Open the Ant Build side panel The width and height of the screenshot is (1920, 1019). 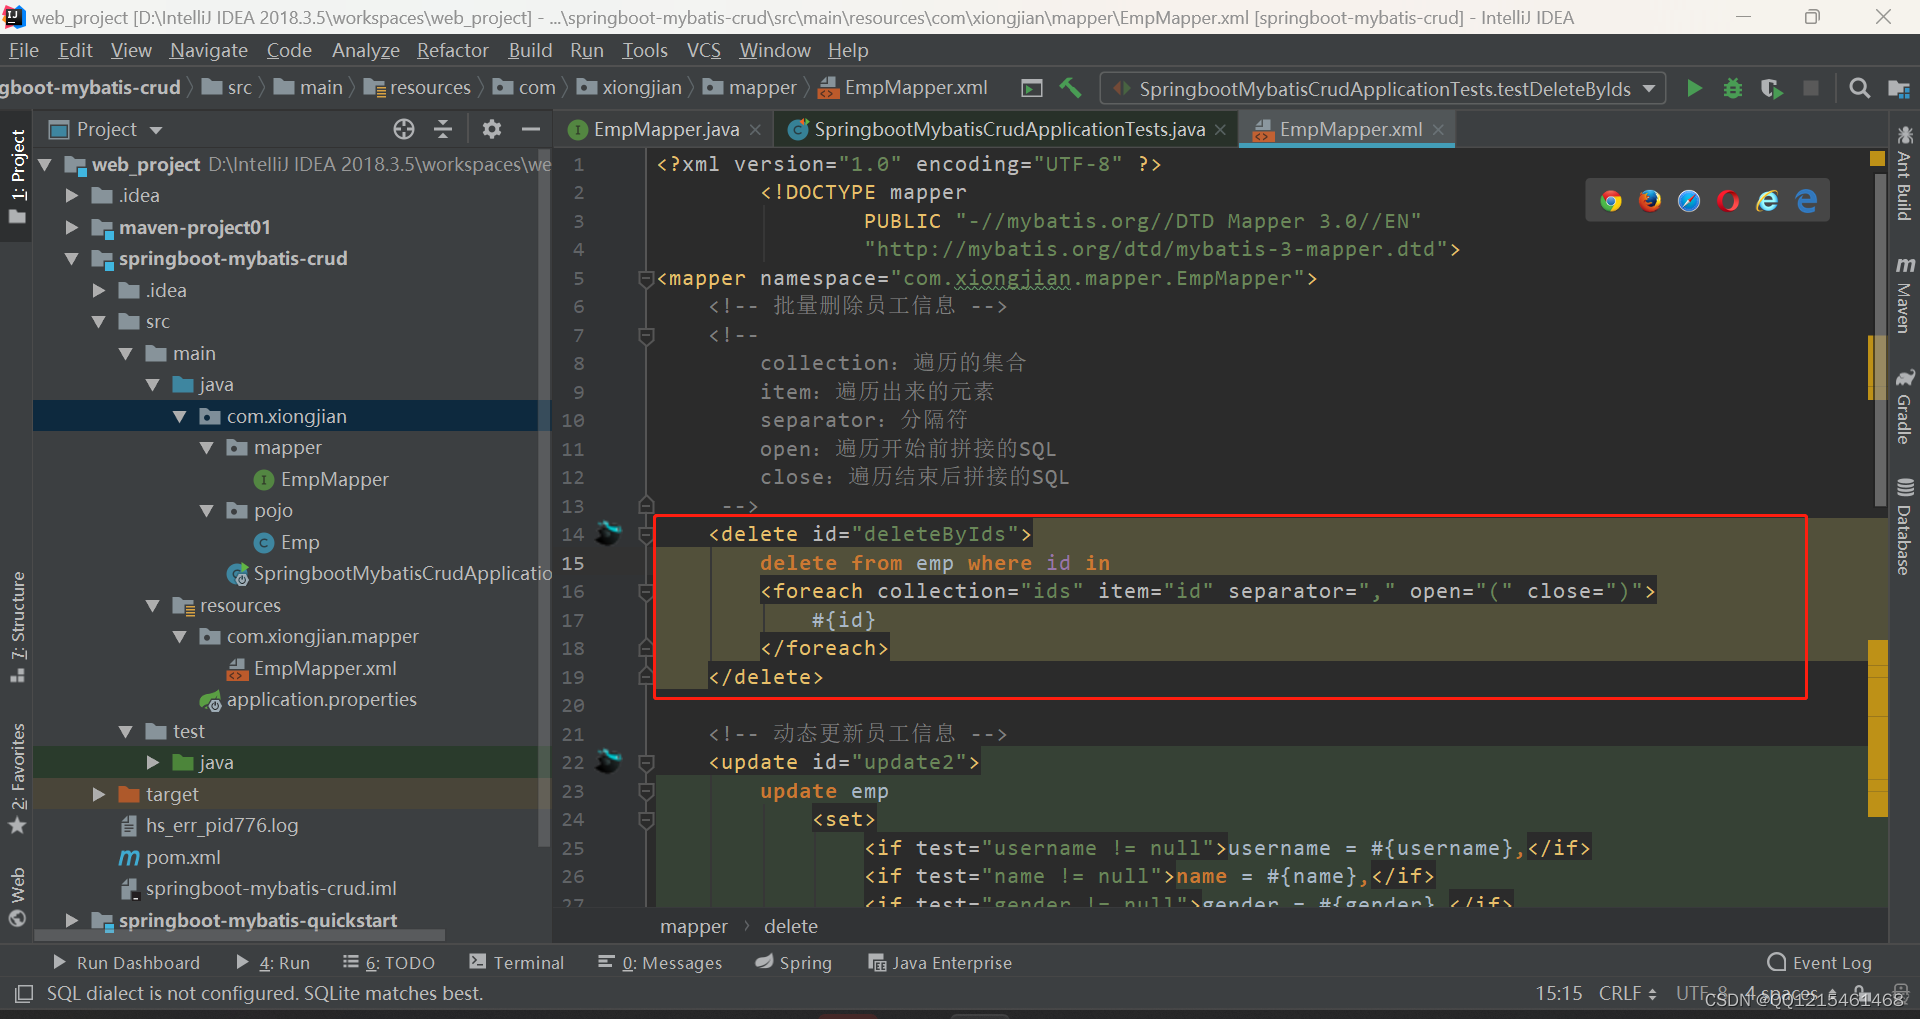[1904, 173]
